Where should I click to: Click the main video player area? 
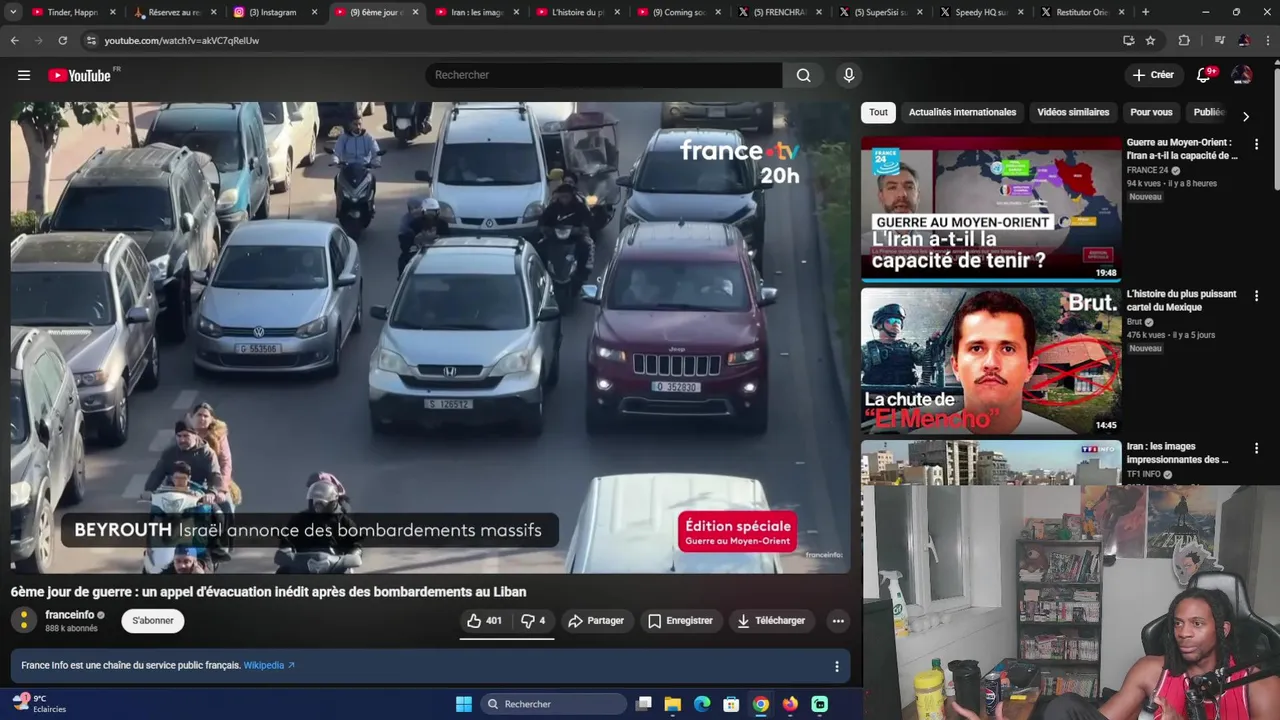(430, 337)
